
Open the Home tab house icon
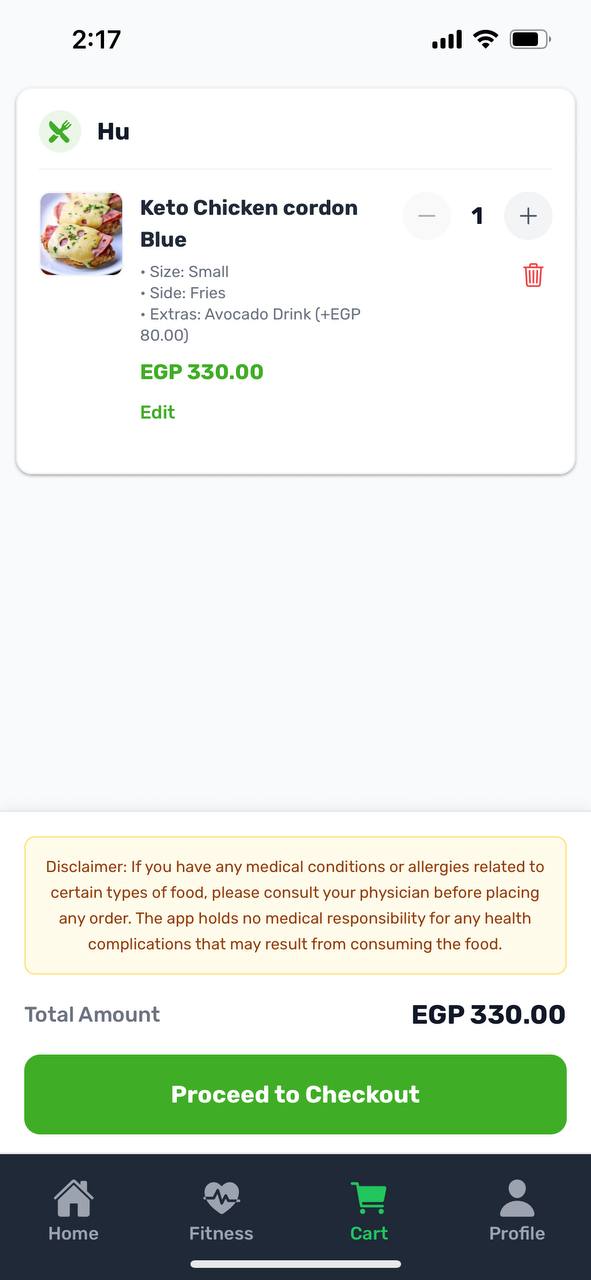[73, 1197]
